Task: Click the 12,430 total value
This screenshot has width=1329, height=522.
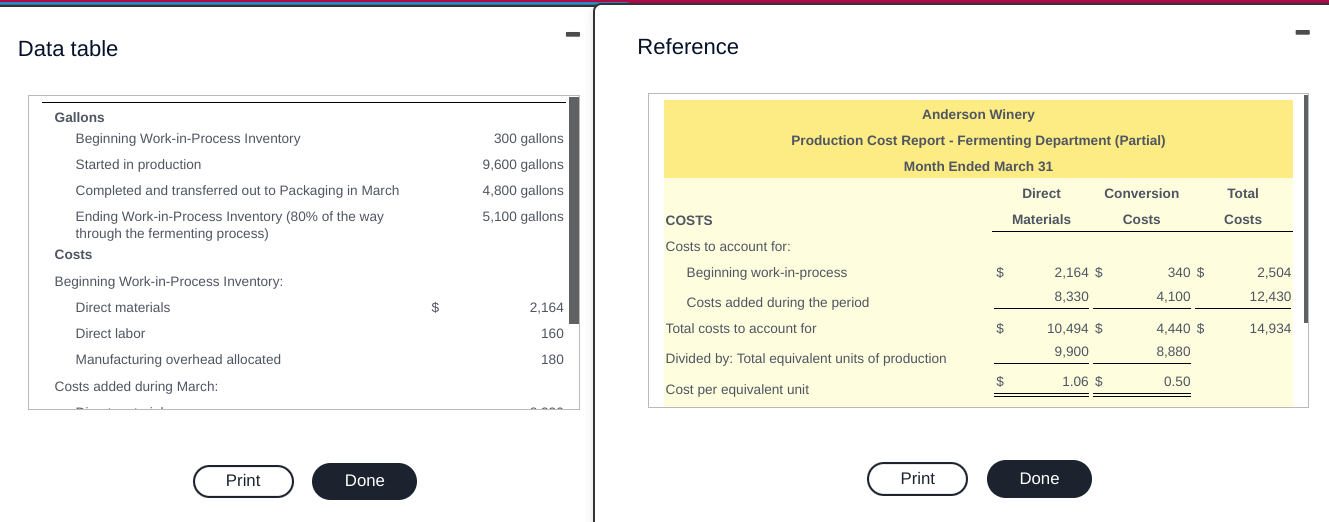Action: coord(1270,296)
